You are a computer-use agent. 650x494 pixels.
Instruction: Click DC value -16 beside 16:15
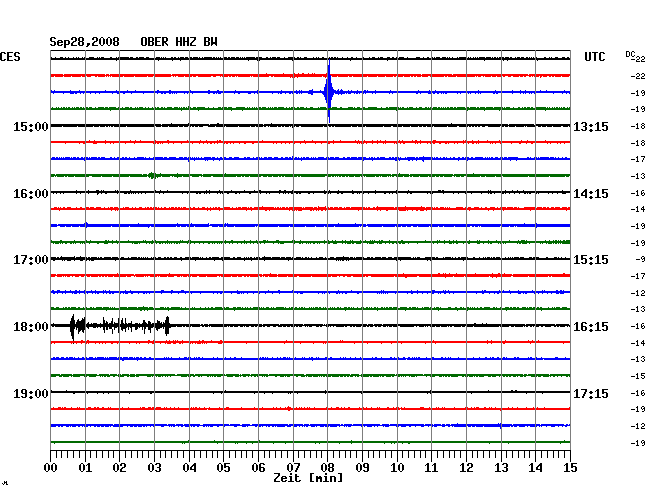(638, 326)
